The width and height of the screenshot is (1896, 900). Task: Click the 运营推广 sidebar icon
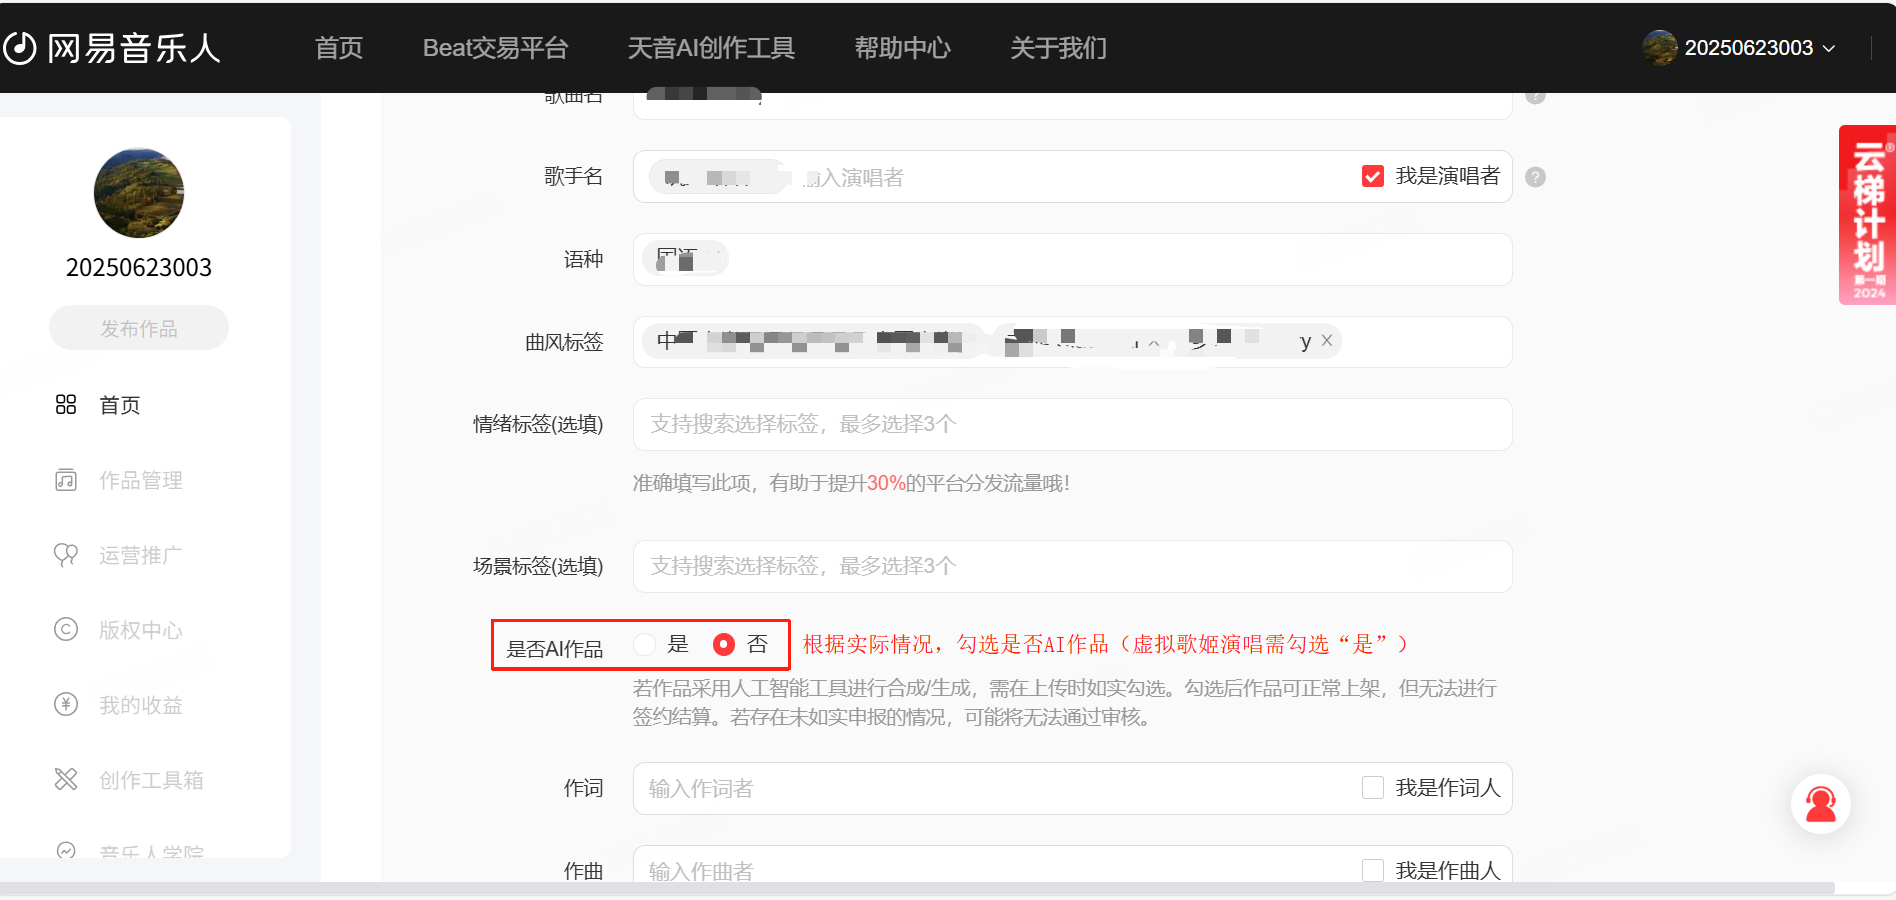(66, 555)
